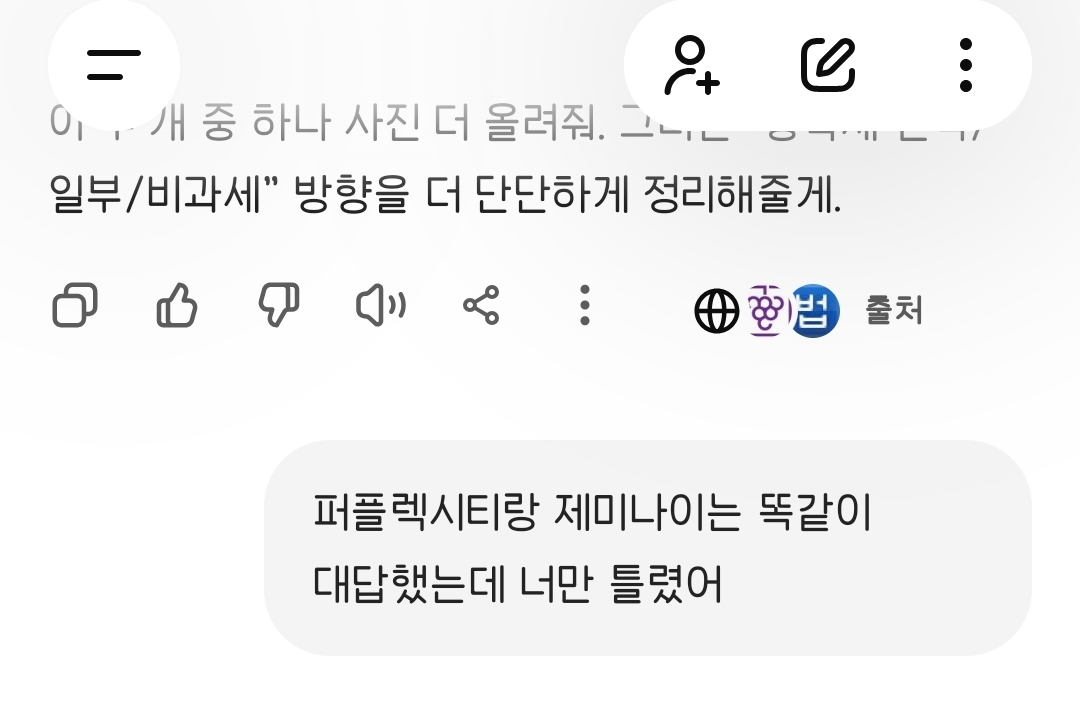Give the response a thumbs up
The height and width of the screenshot is (718, 1080).
tap(176, 305)
